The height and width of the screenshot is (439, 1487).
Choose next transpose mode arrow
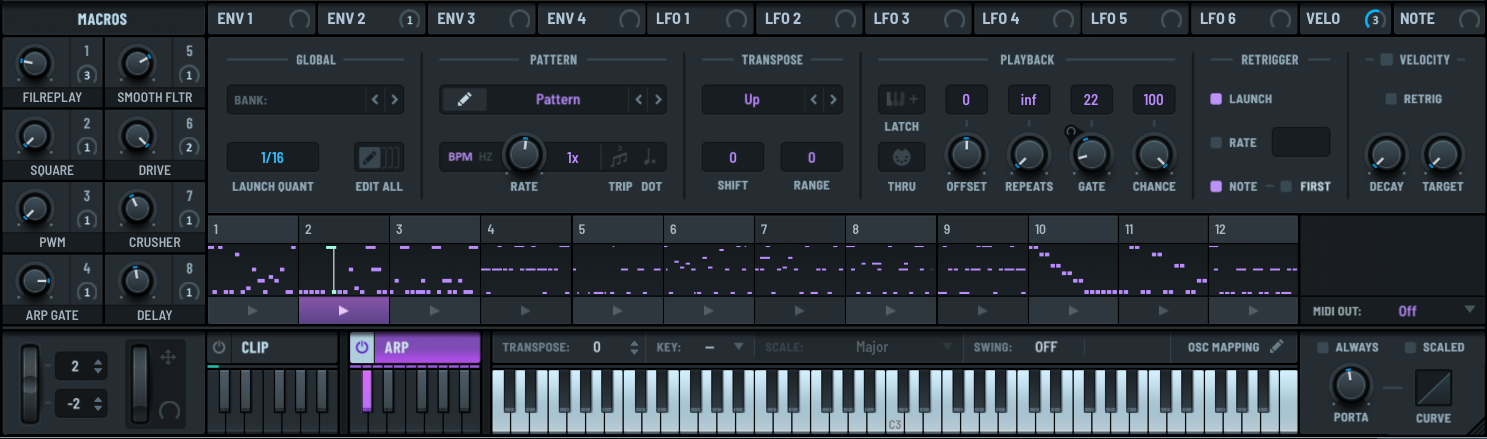[832, 99]
